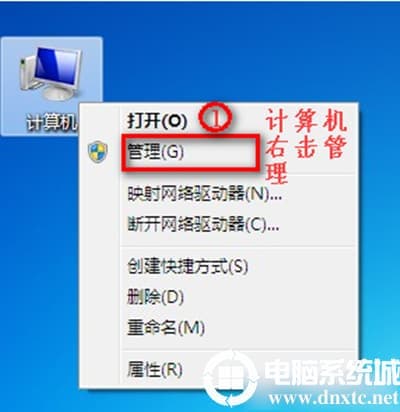Click the red circled number 1 annotation

coord(215,117)
